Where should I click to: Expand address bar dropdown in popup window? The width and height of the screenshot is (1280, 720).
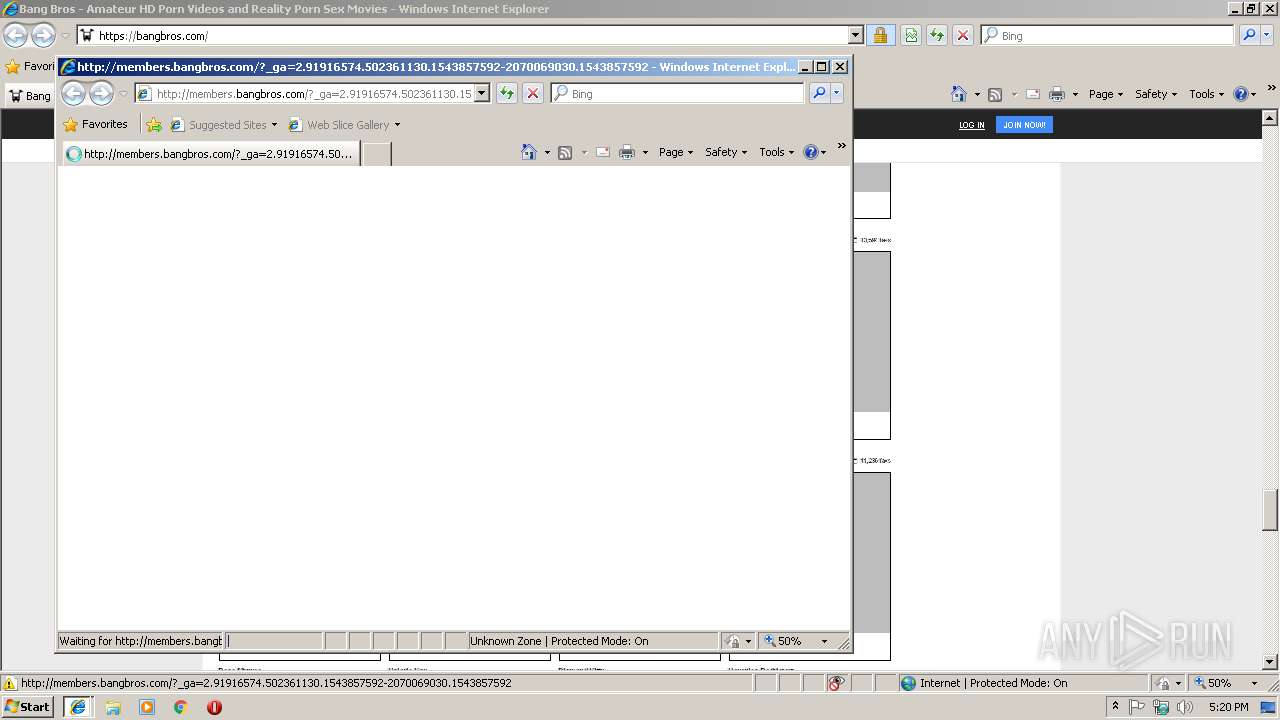point(481,93)
